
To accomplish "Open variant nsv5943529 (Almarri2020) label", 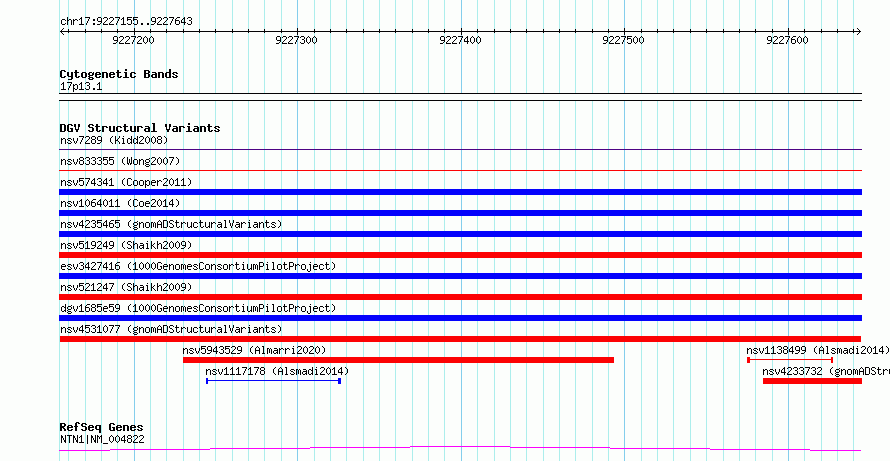I will (x=254, y=350).
